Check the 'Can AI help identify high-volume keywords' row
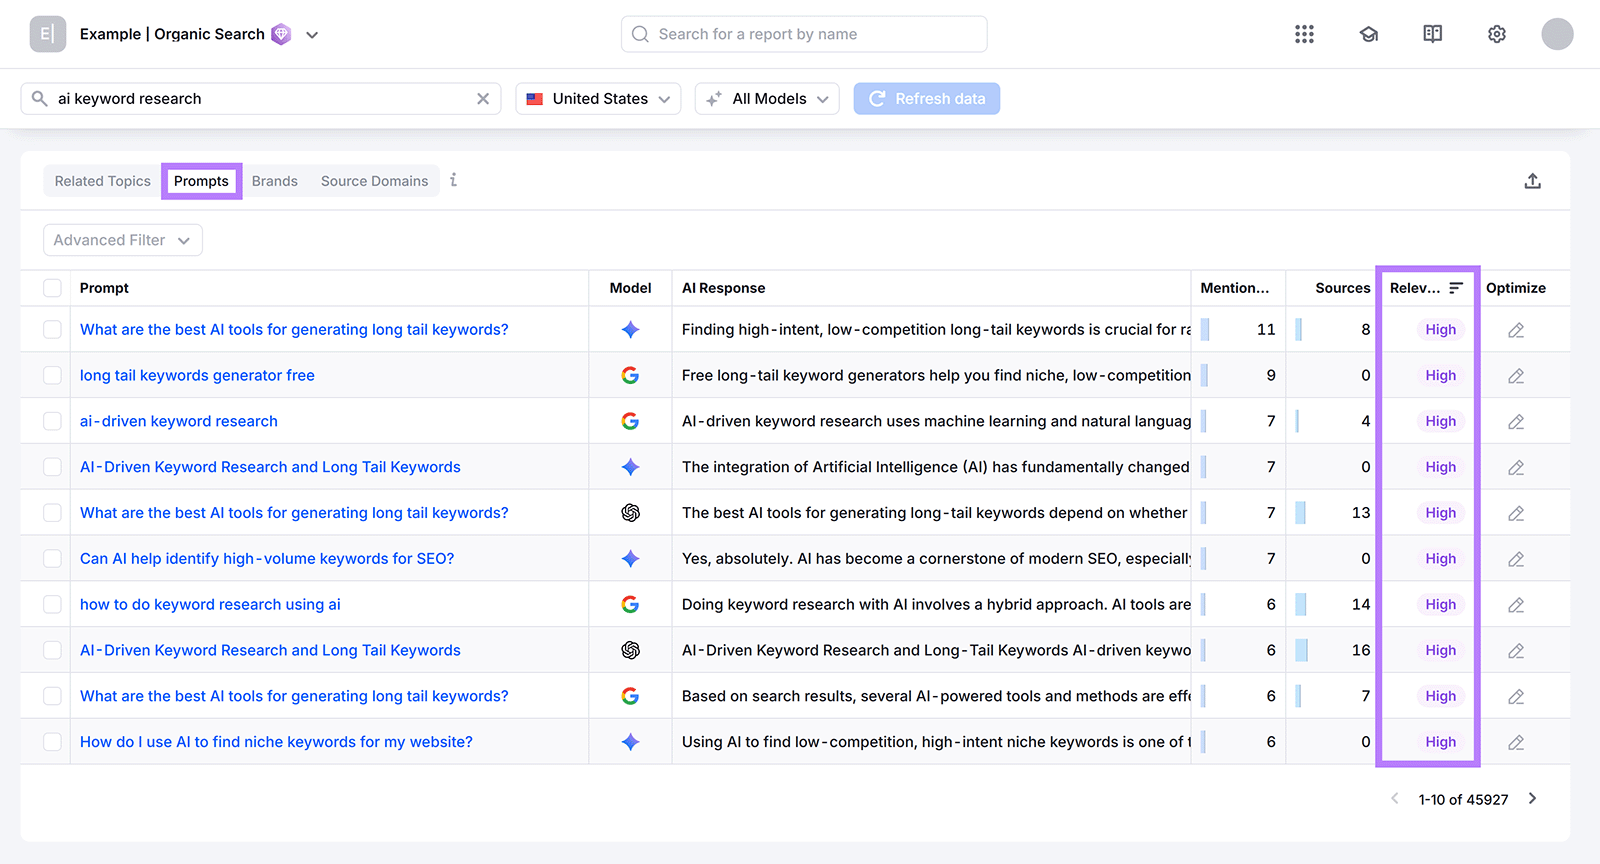1600x864 pixels. click(52, 558)
